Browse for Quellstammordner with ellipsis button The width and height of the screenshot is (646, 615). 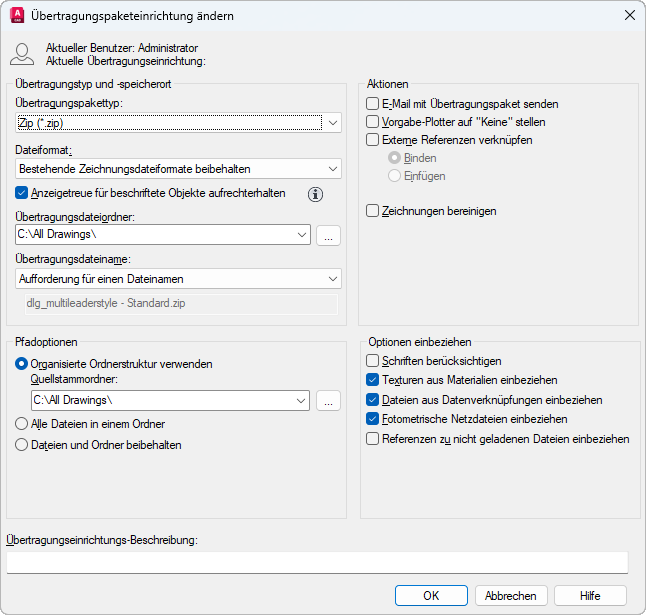point(328,401)
